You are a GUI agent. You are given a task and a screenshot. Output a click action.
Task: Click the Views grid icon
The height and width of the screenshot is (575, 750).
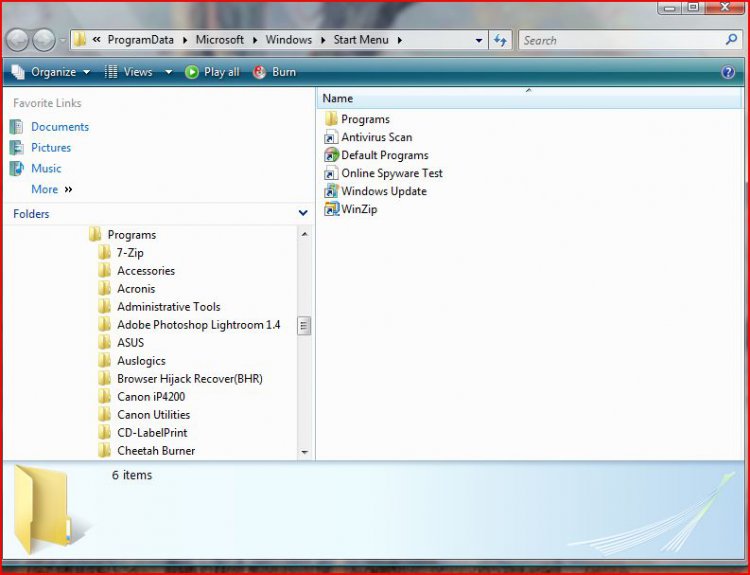click(x=111, y=72)
